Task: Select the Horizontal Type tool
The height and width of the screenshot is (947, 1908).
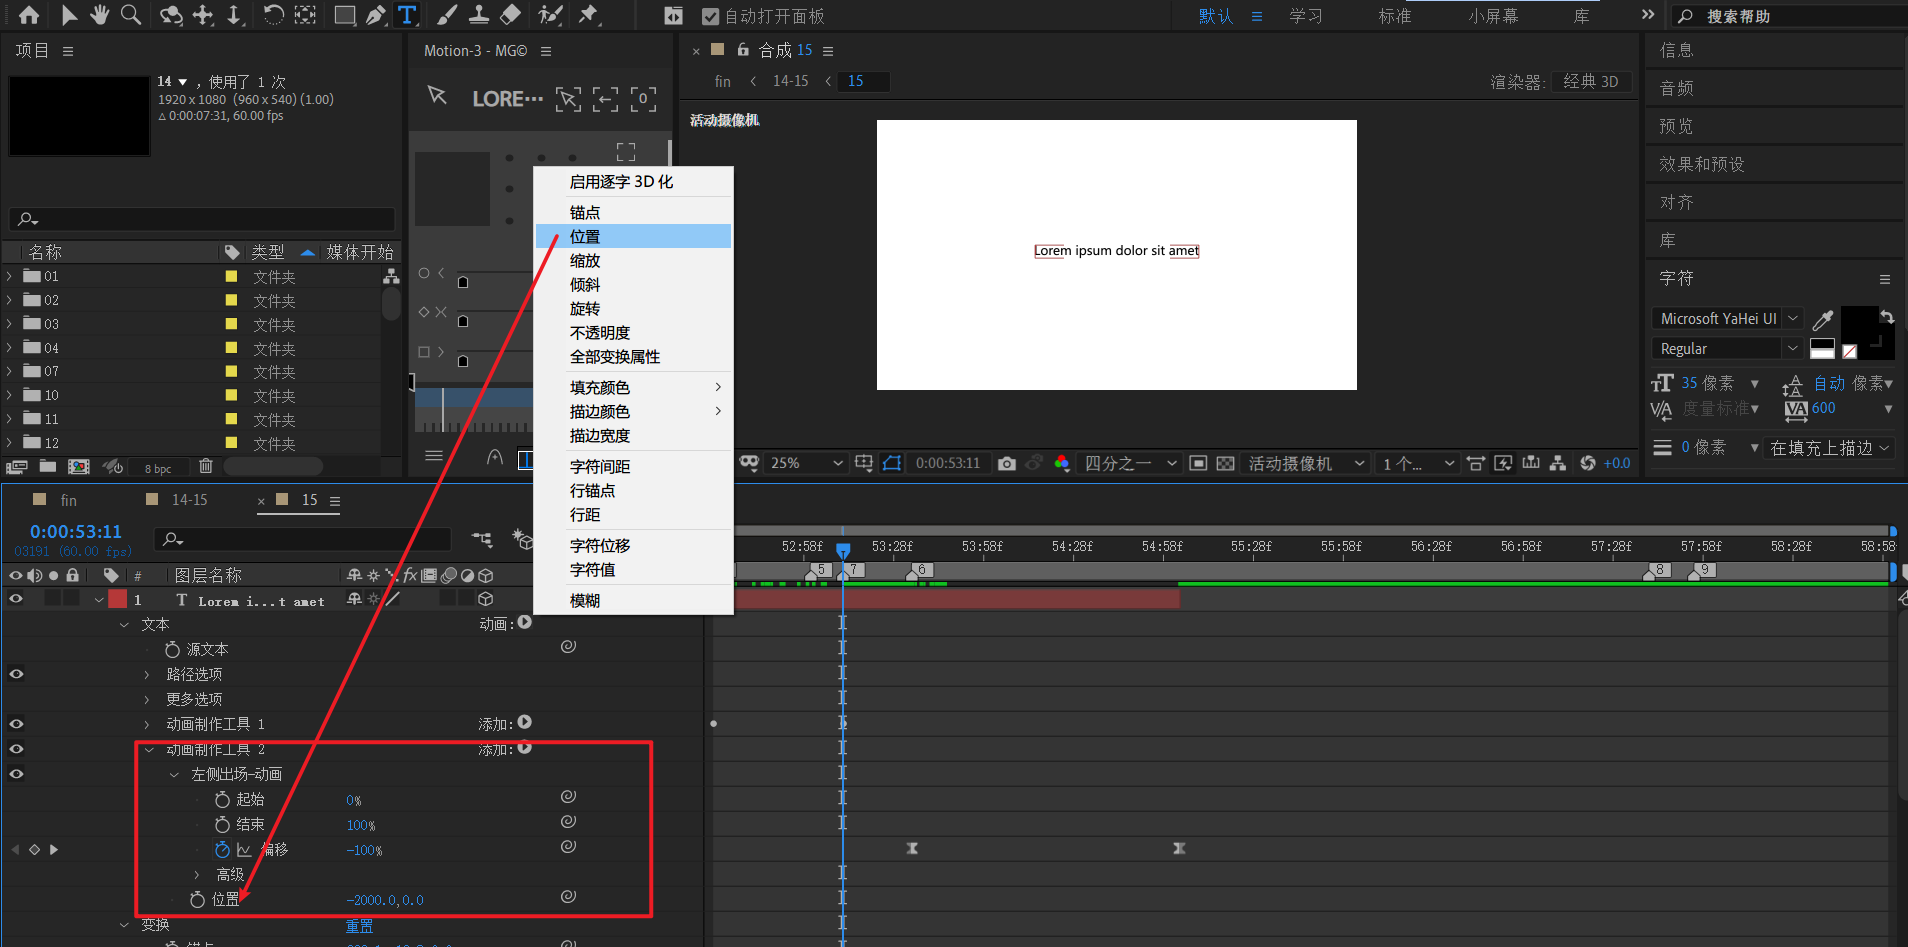Action: (x=407, y=15)
